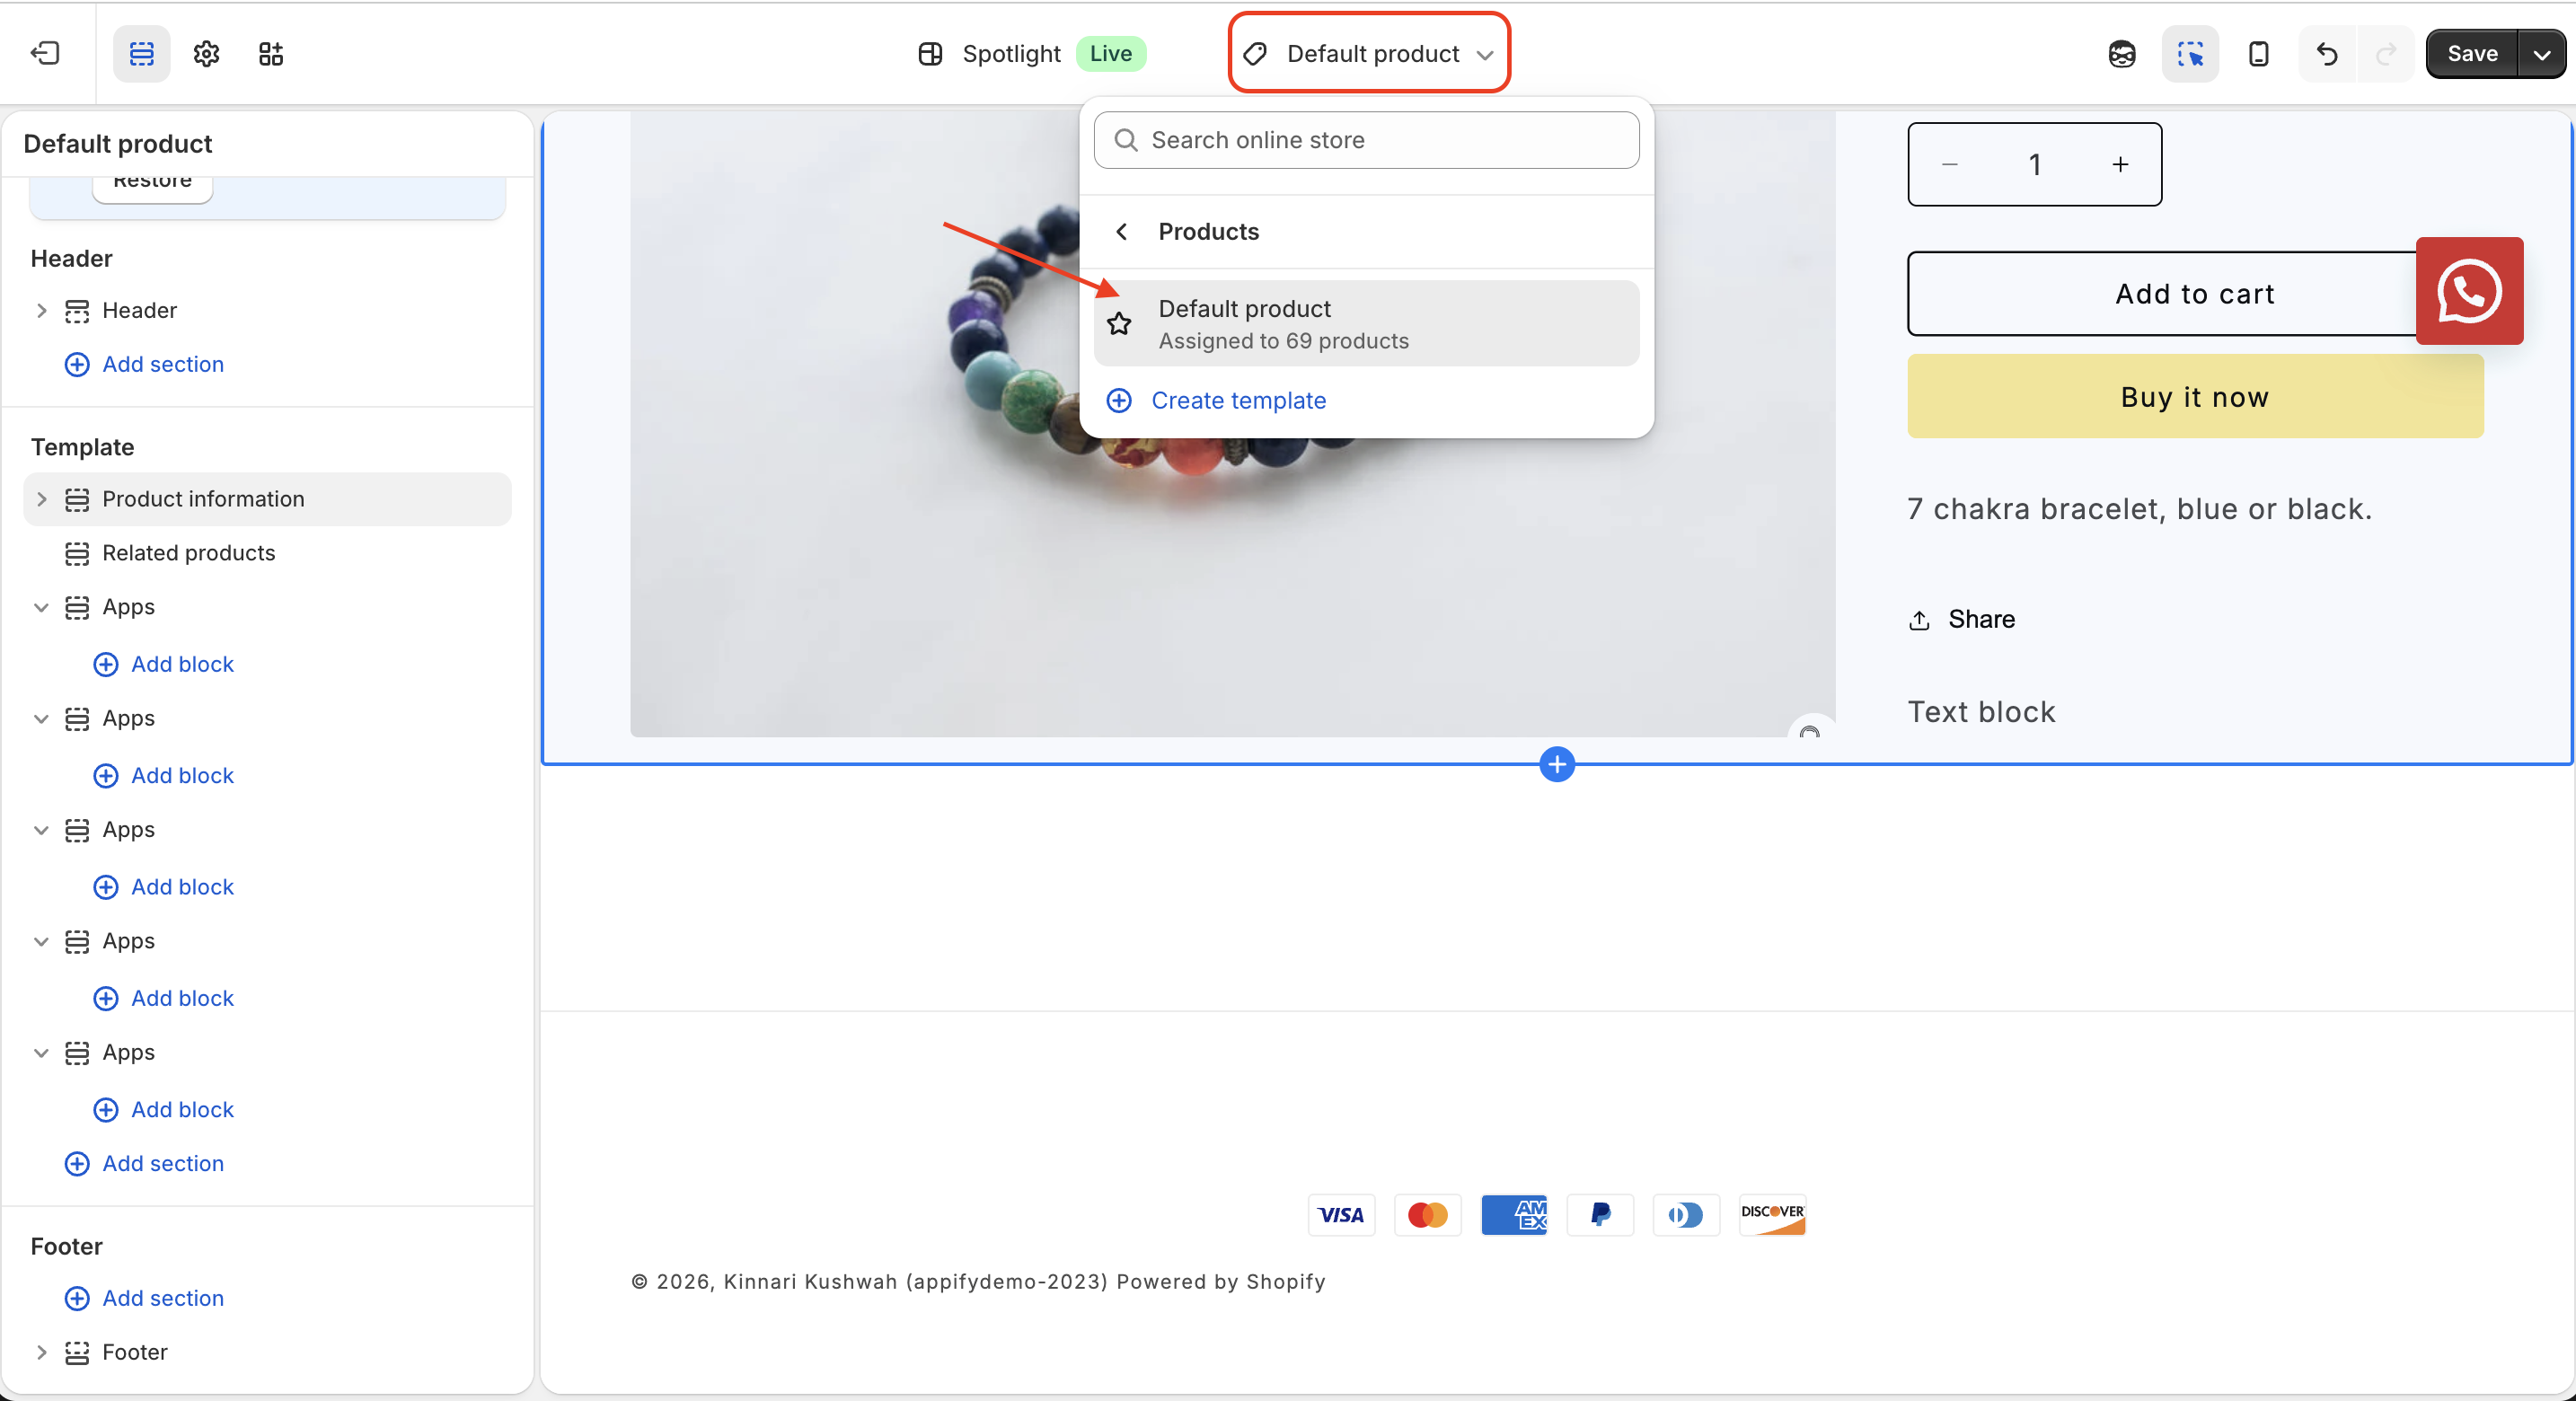This screenshot has height=1401, width=2576.
Task: Go back from the Products menu
Action: click(x=1122, y=231)
